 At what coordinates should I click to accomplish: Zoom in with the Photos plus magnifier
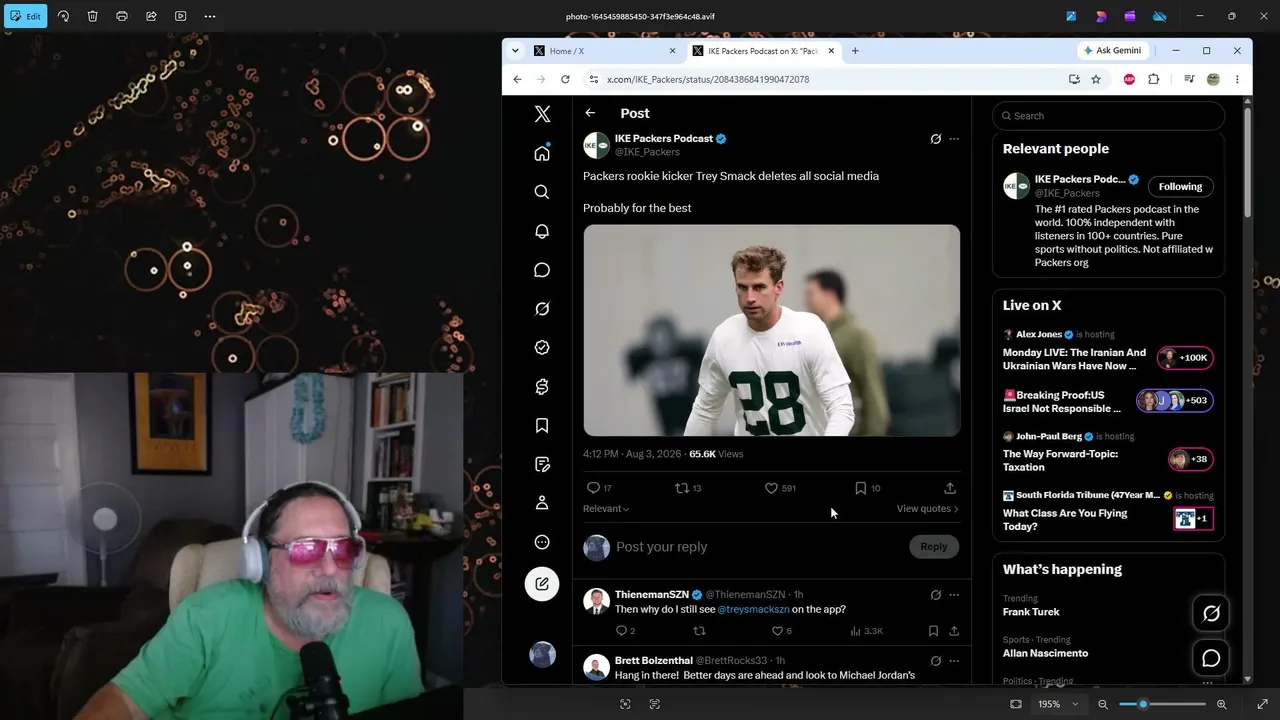pos(1221,704)
